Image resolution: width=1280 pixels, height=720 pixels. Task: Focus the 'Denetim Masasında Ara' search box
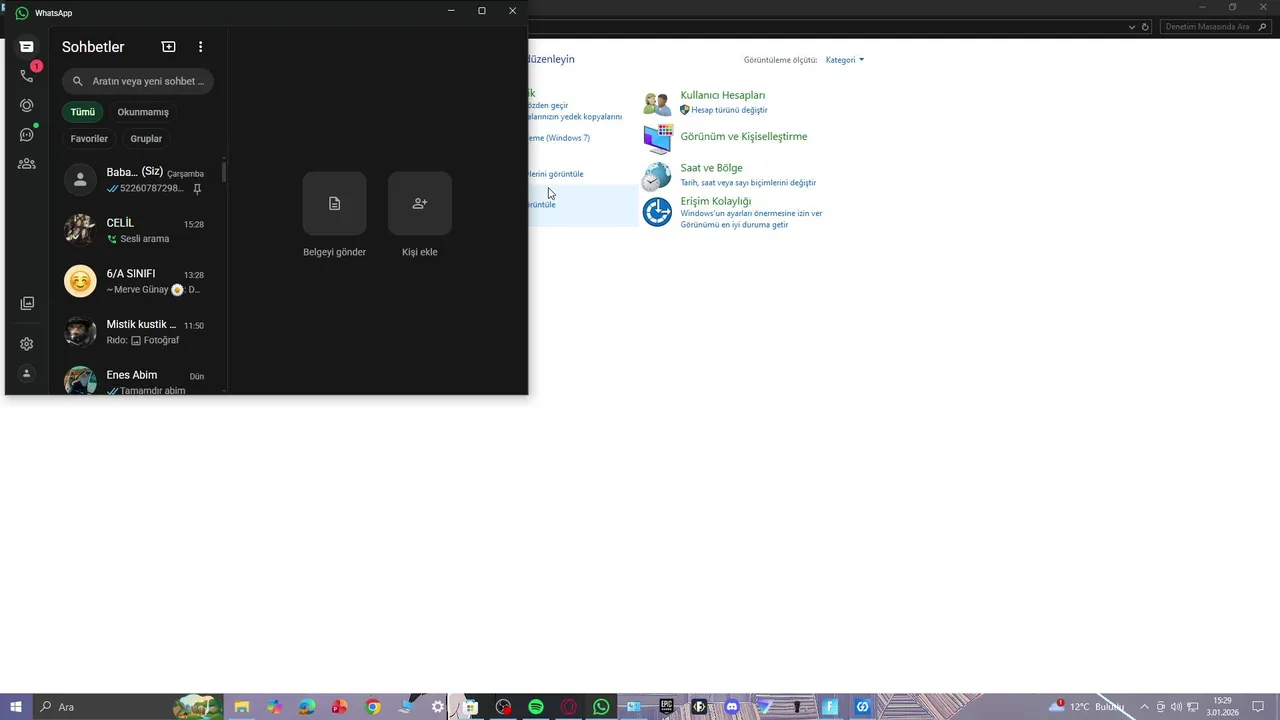[x=1214, y=27]
